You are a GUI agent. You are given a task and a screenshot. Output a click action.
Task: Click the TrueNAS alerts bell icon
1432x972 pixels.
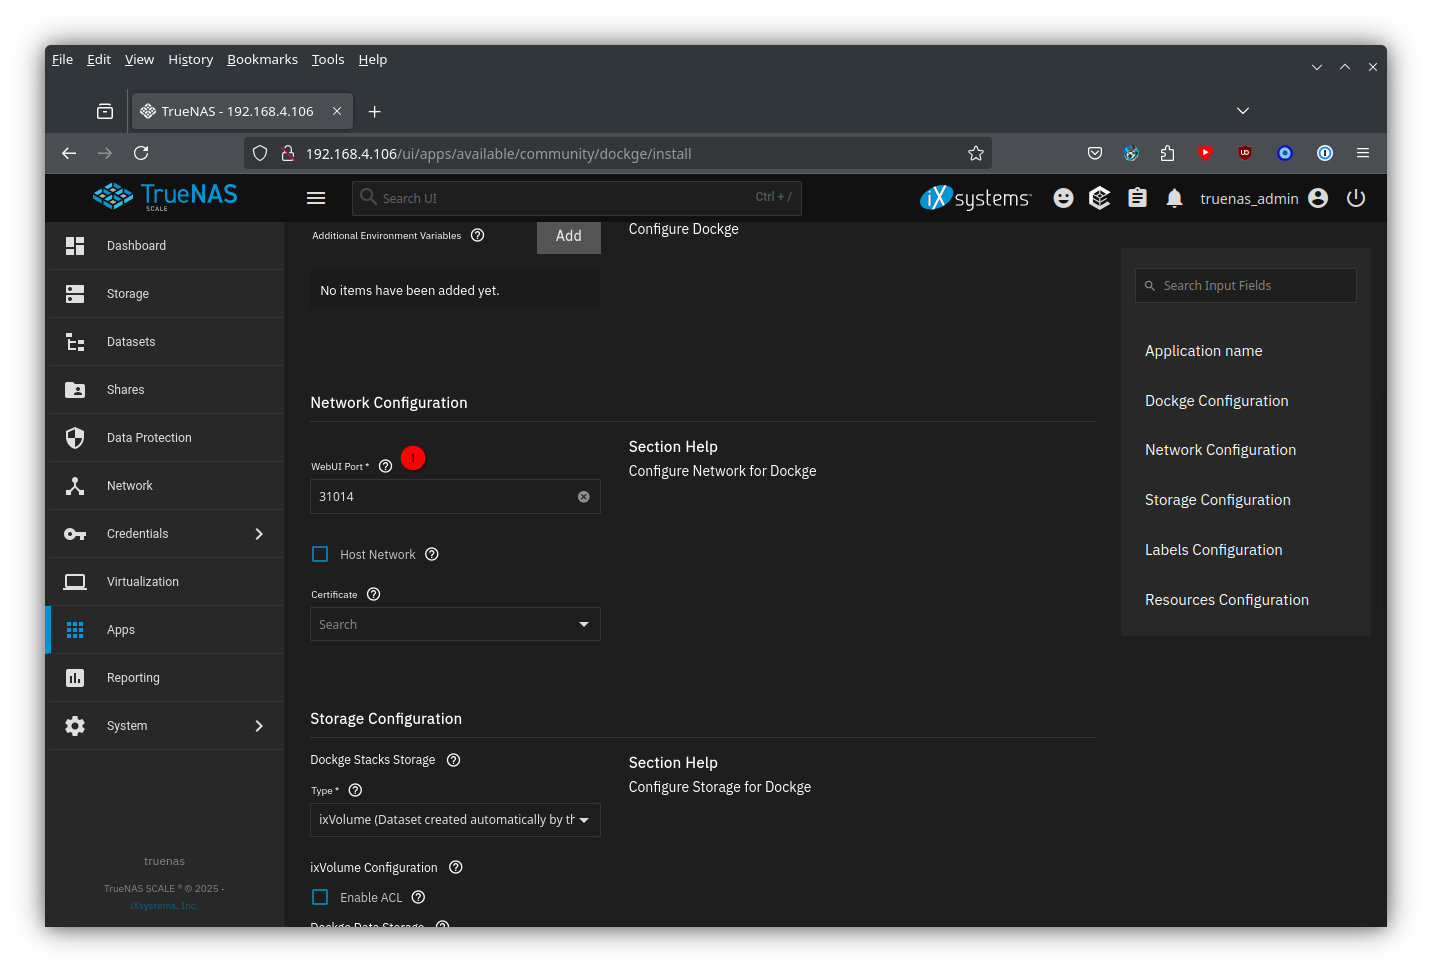coord(1174,198)
